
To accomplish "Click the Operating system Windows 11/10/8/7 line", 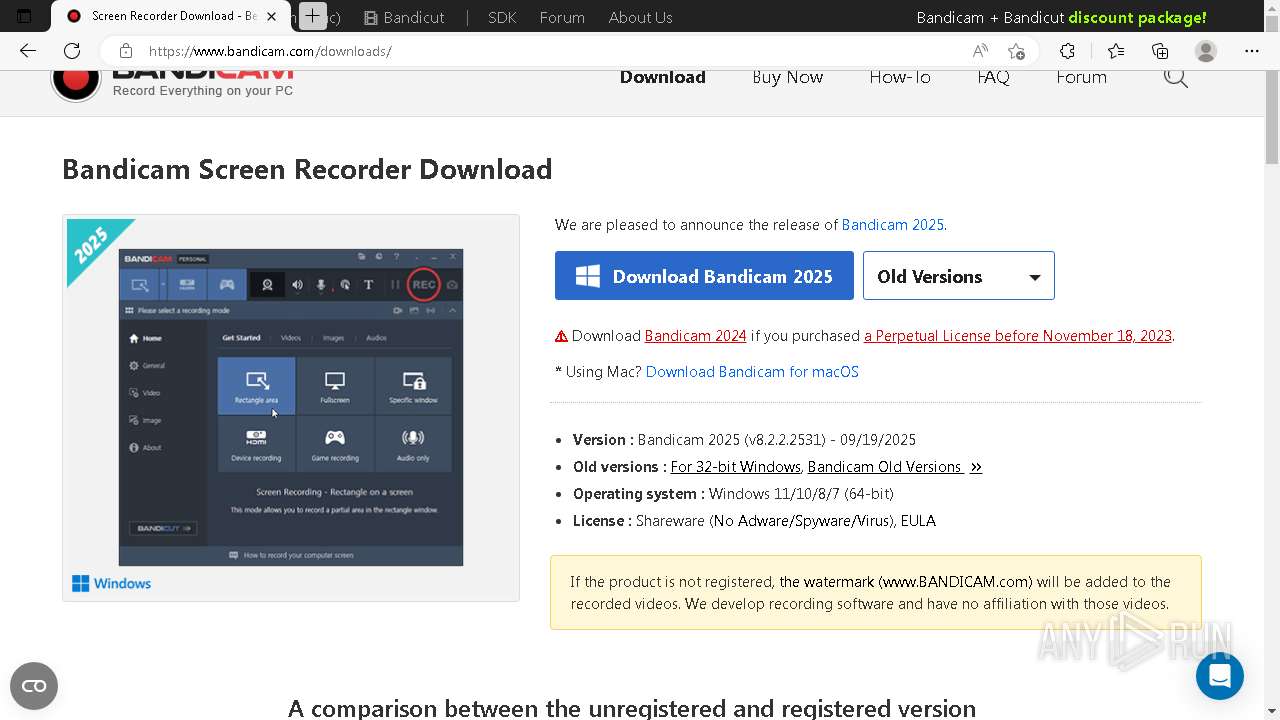I will [x=733, y=494].
